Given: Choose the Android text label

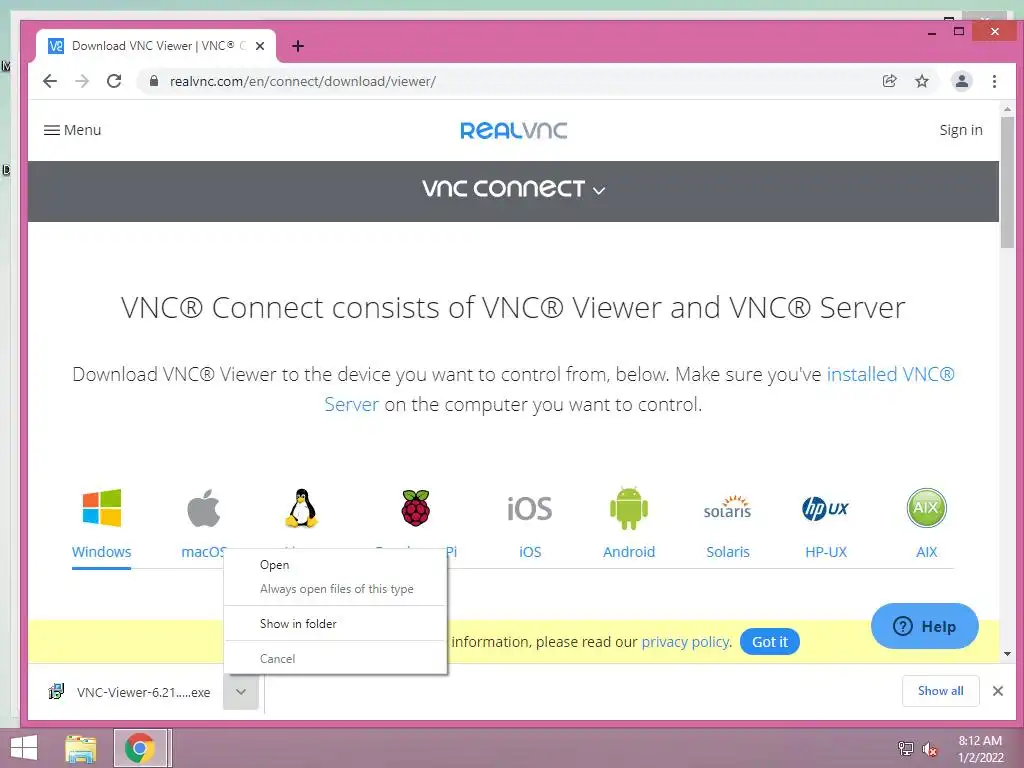Looking at the screenshot, I should (x=628, y=552).
